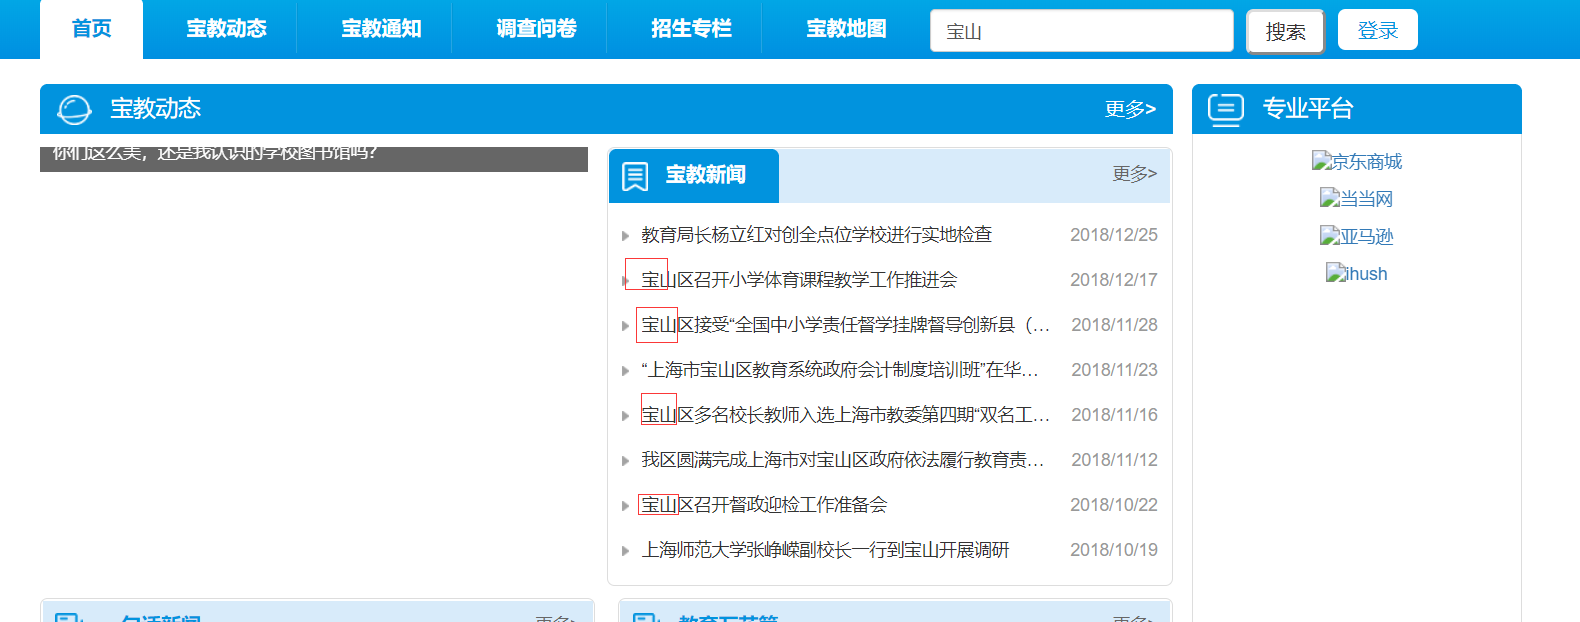
Task: Click the 登录 button
Action: click(1378, 30)
